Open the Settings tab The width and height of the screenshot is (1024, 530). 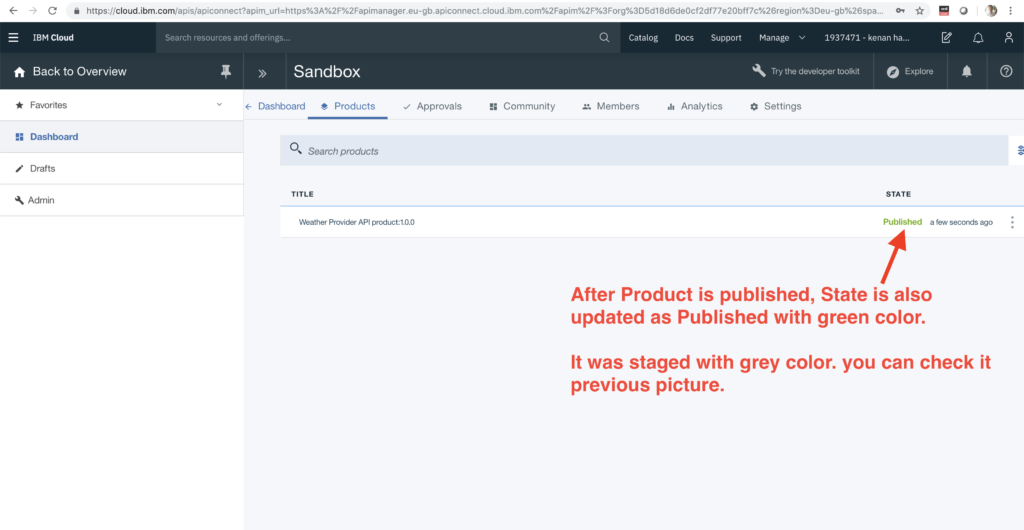click(x=775, y=106)
